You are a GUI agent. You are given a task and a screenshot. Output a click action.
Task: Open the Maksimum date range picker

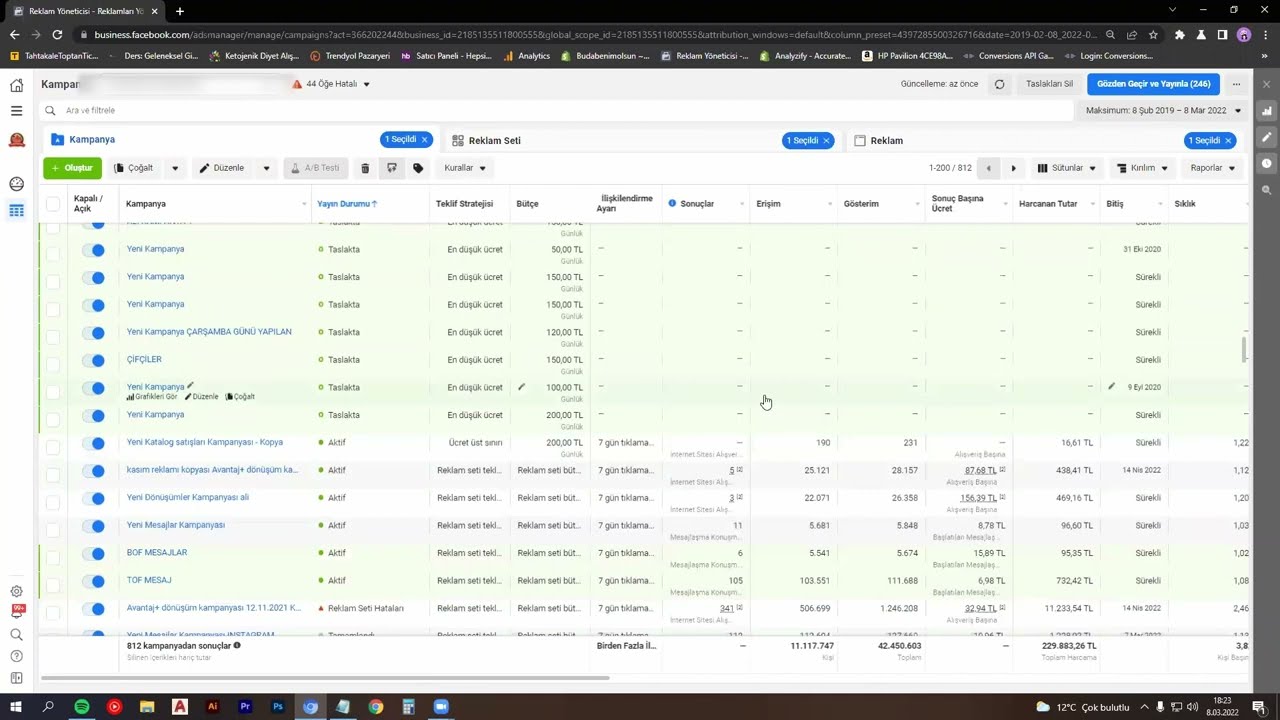coord(1163,111)
